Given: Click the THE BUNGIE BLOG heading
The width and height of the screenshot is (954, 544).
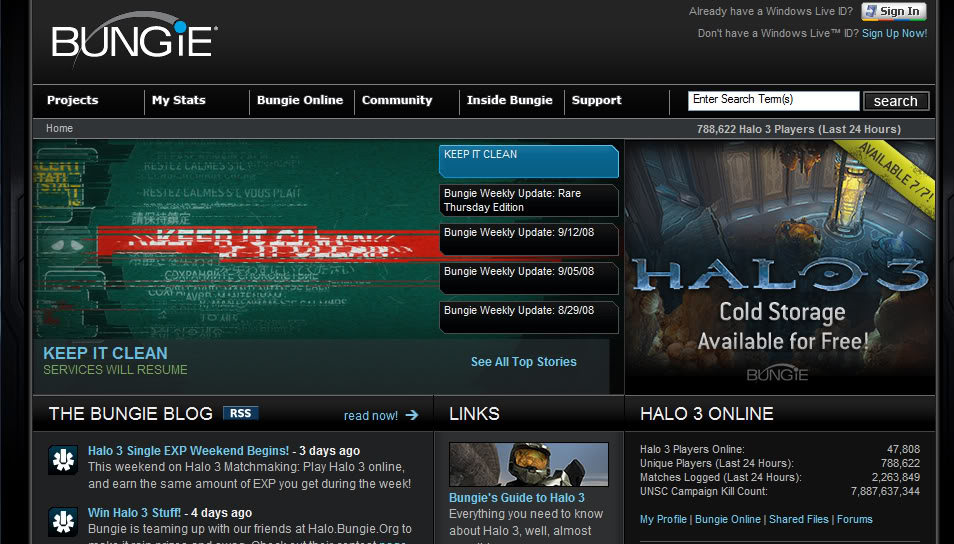Looking at the screenshot, I should click(131, 414).
